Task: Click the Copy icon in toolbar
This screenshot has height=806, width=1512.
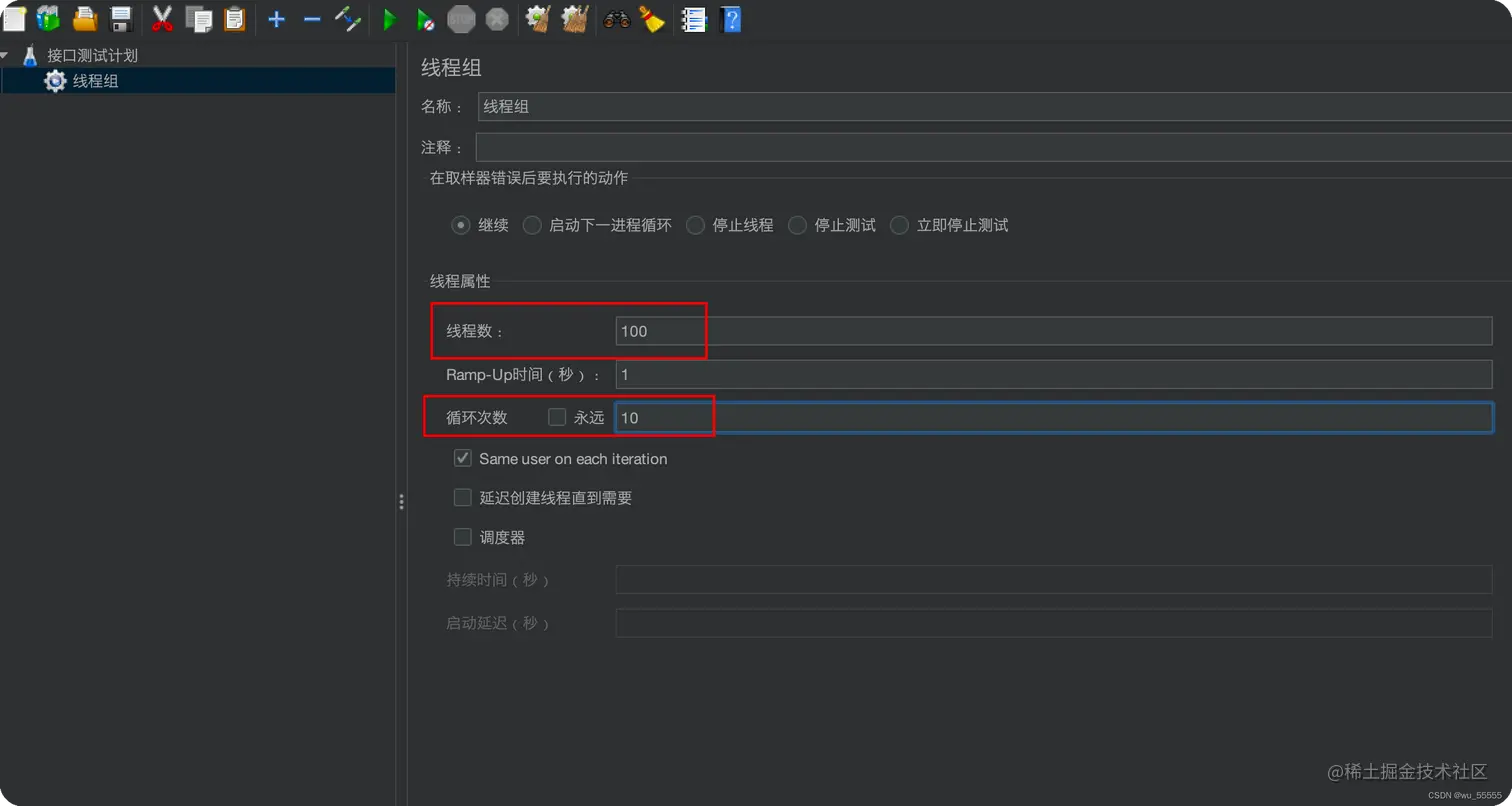Action: point(199,18)
